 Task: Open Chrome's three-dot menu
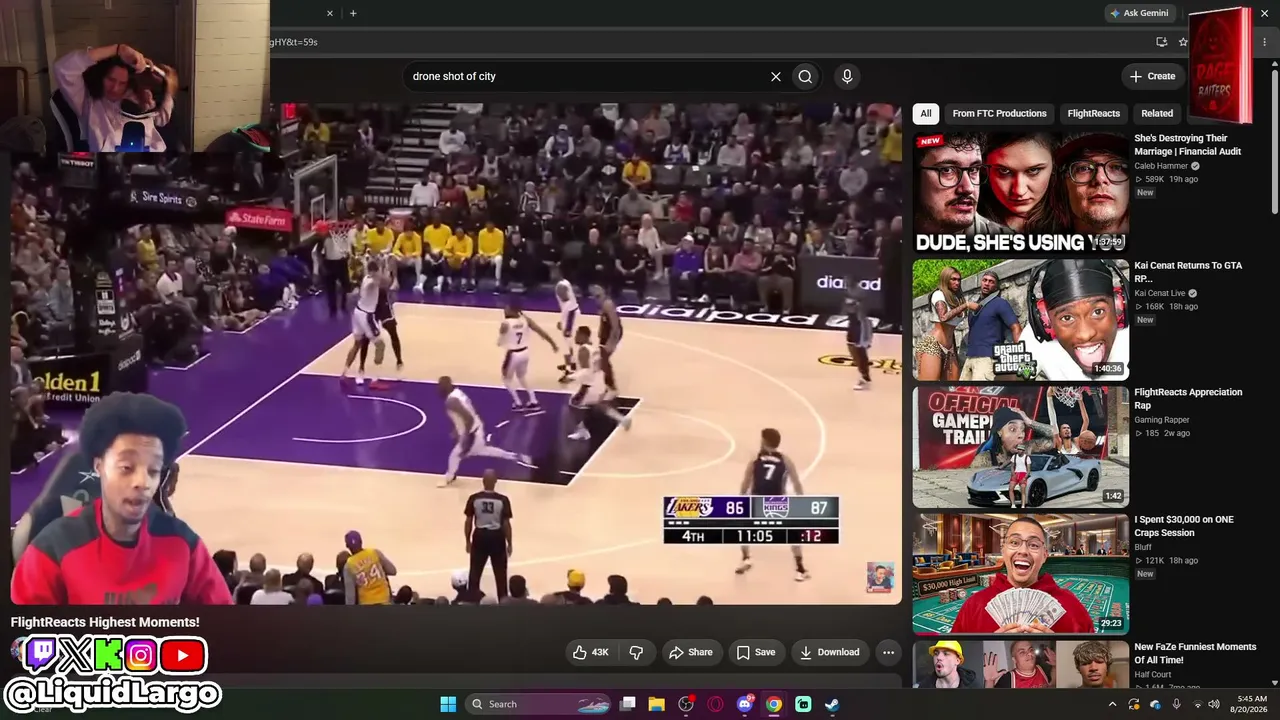tap(1264, 42)
